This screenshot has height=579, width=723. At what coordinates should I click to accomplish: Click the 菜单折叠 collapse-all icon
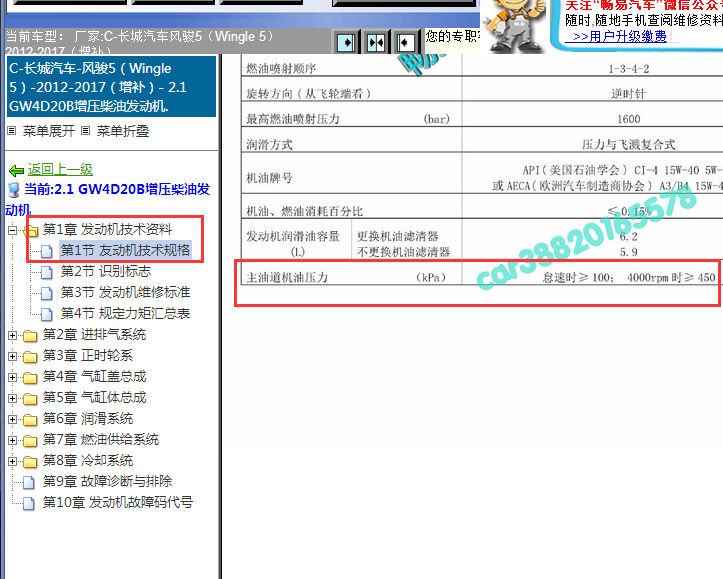[x=85, y=131]
